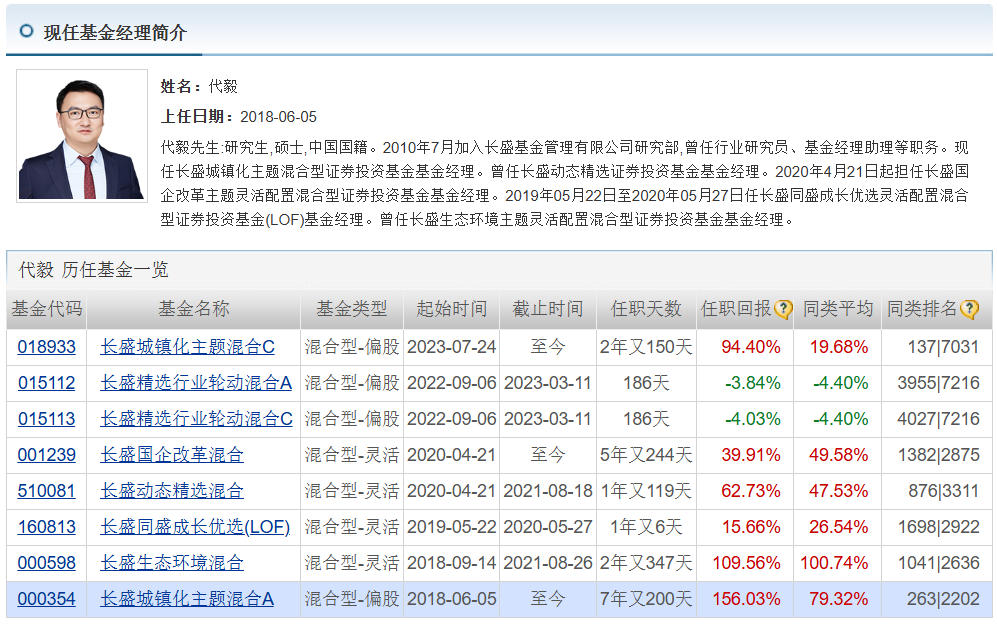
Task: Click the end date 2020-05-27
Action: point(547,527)
